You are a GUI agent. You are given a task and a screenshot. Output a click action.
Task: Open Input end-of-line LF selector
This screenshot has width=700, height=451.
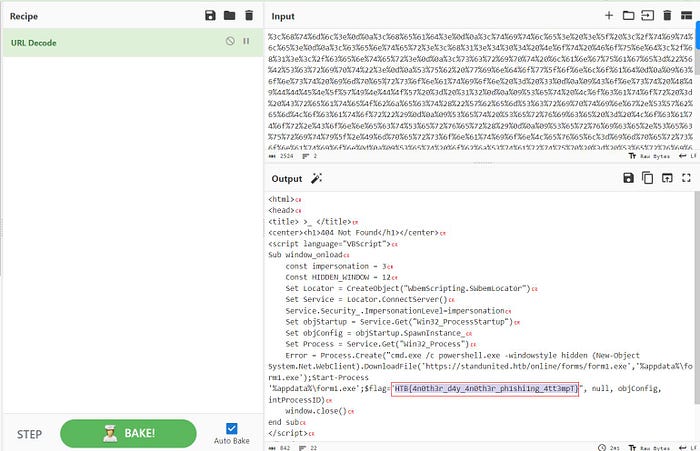(688, 156)
